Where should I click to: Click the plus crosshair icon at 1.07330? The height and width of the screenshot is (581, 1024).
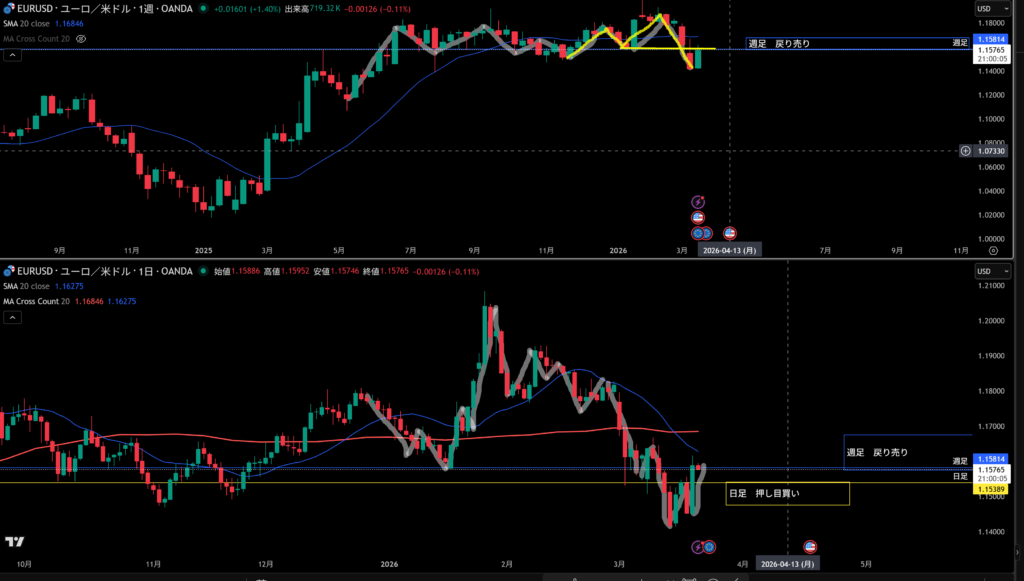click(965, 151)
